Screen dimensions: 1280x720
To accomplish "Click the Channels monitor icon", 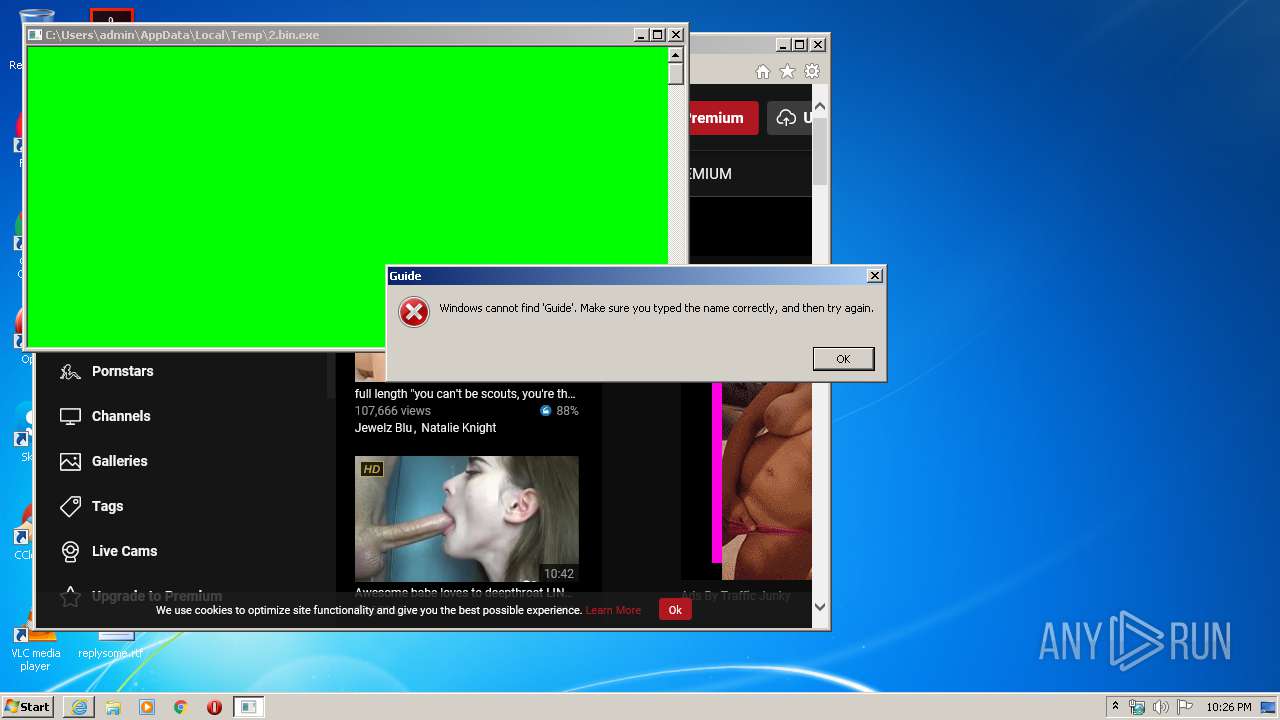I will pos(70,416).
